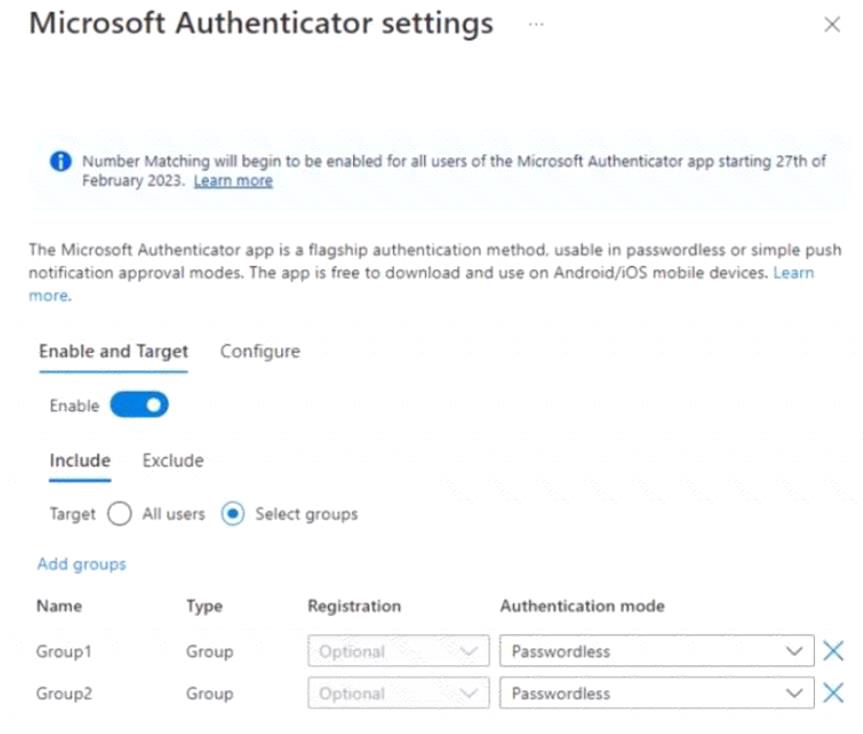This screenshot has width=863, height=734.
Task: Open Group2 Passwordless authentication mode dropdown
Action: pyautogui.click(x=657, y=693)
